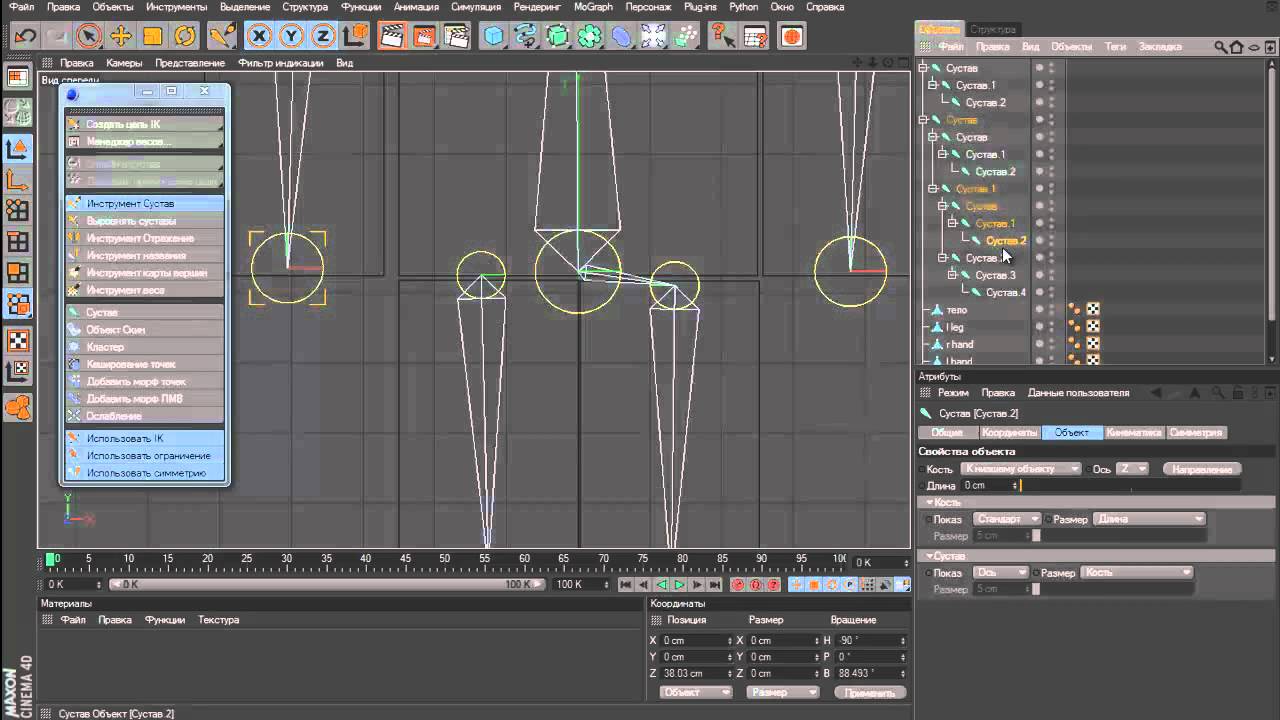The image size is (1280, 720).
Task: Add a cube primitive object
Action: click(494, 37)
